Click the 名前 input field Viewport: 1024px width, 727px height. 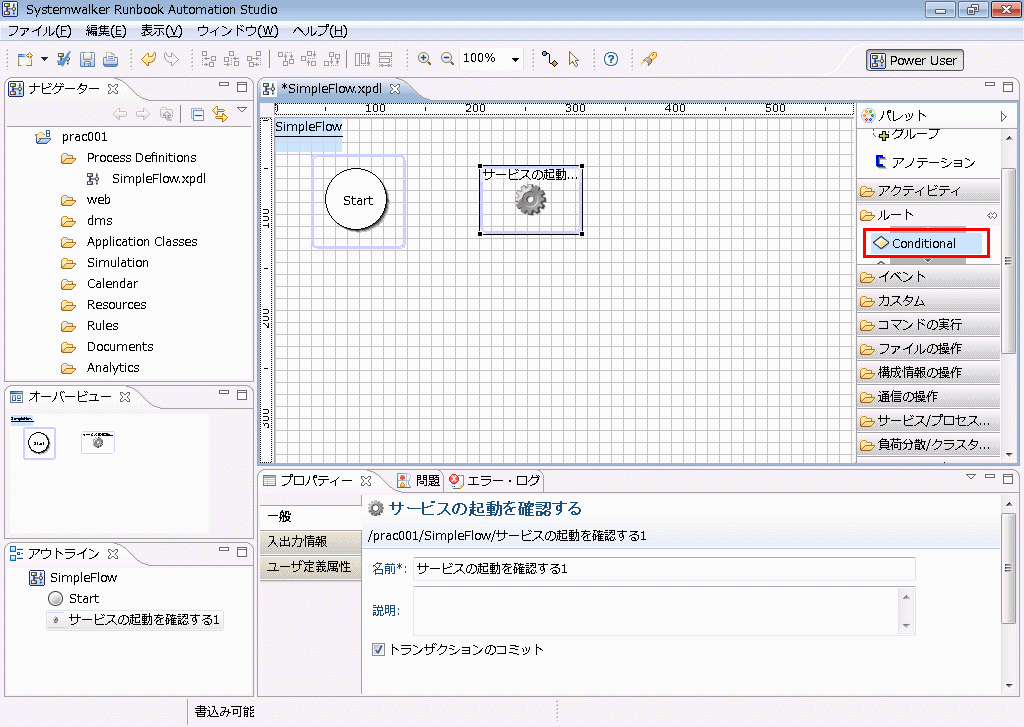[664, 569]
